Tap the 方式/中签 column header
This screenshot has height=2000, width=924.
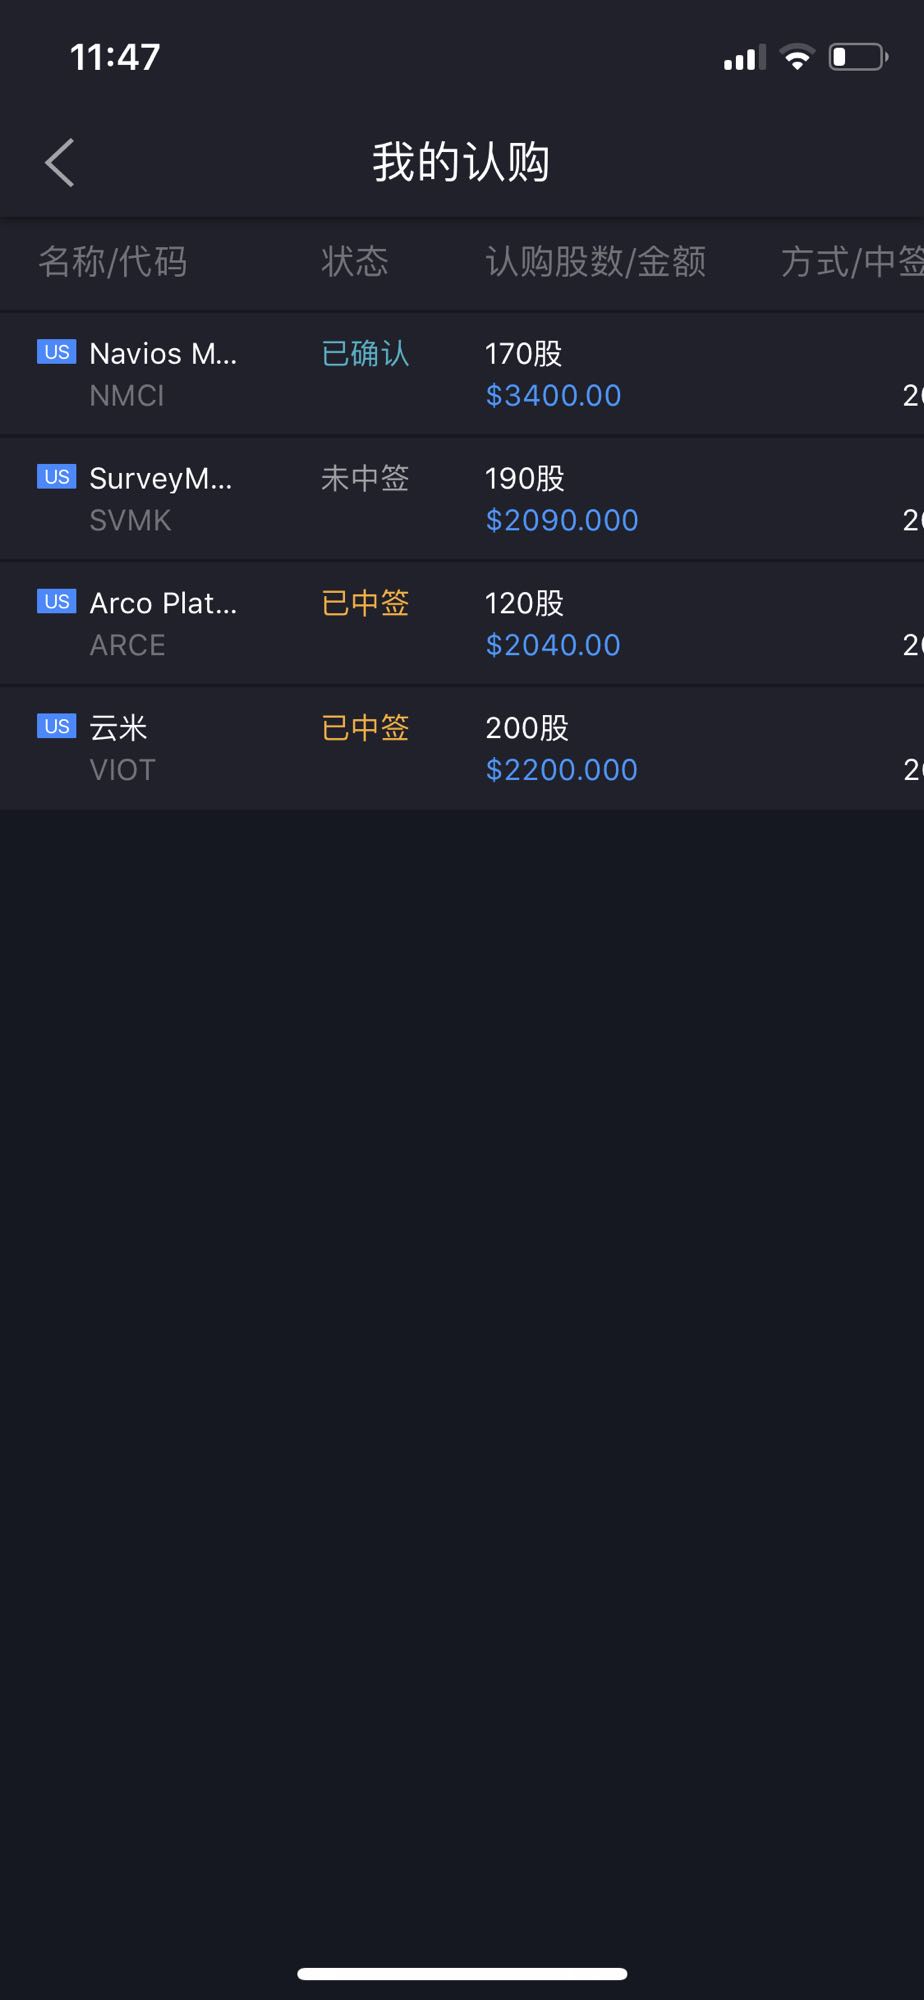pyautogui.click(x=852, y=262)
